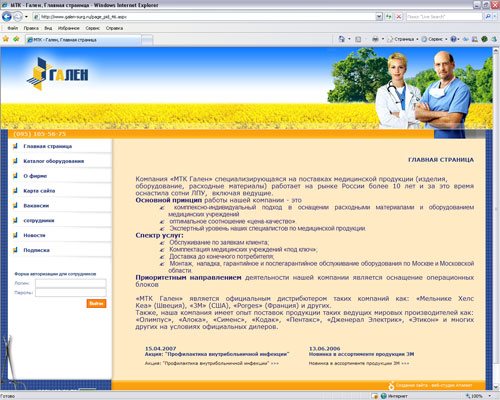
Task: Open the Избранное menu
Action: pos(69,28)
